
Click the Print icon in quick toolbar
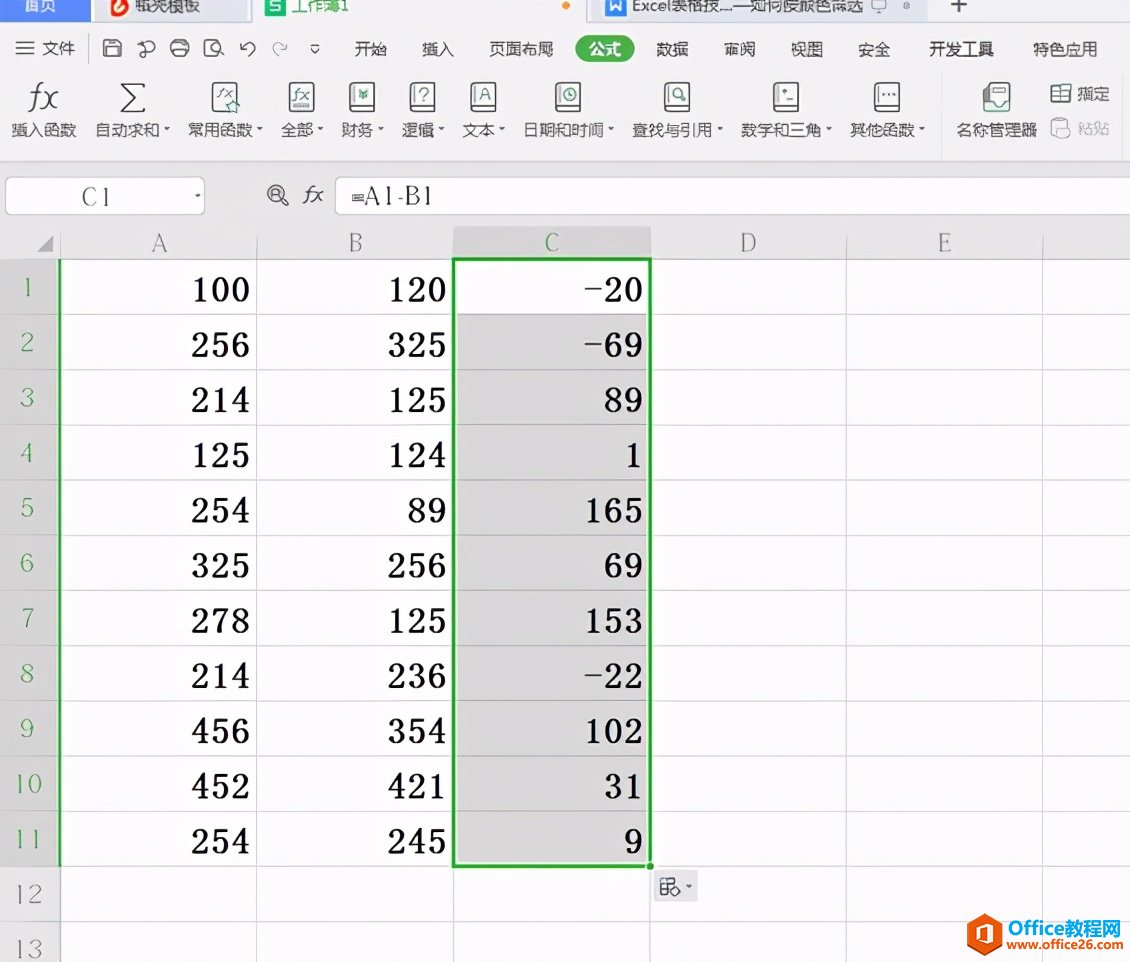pos(180,48)
